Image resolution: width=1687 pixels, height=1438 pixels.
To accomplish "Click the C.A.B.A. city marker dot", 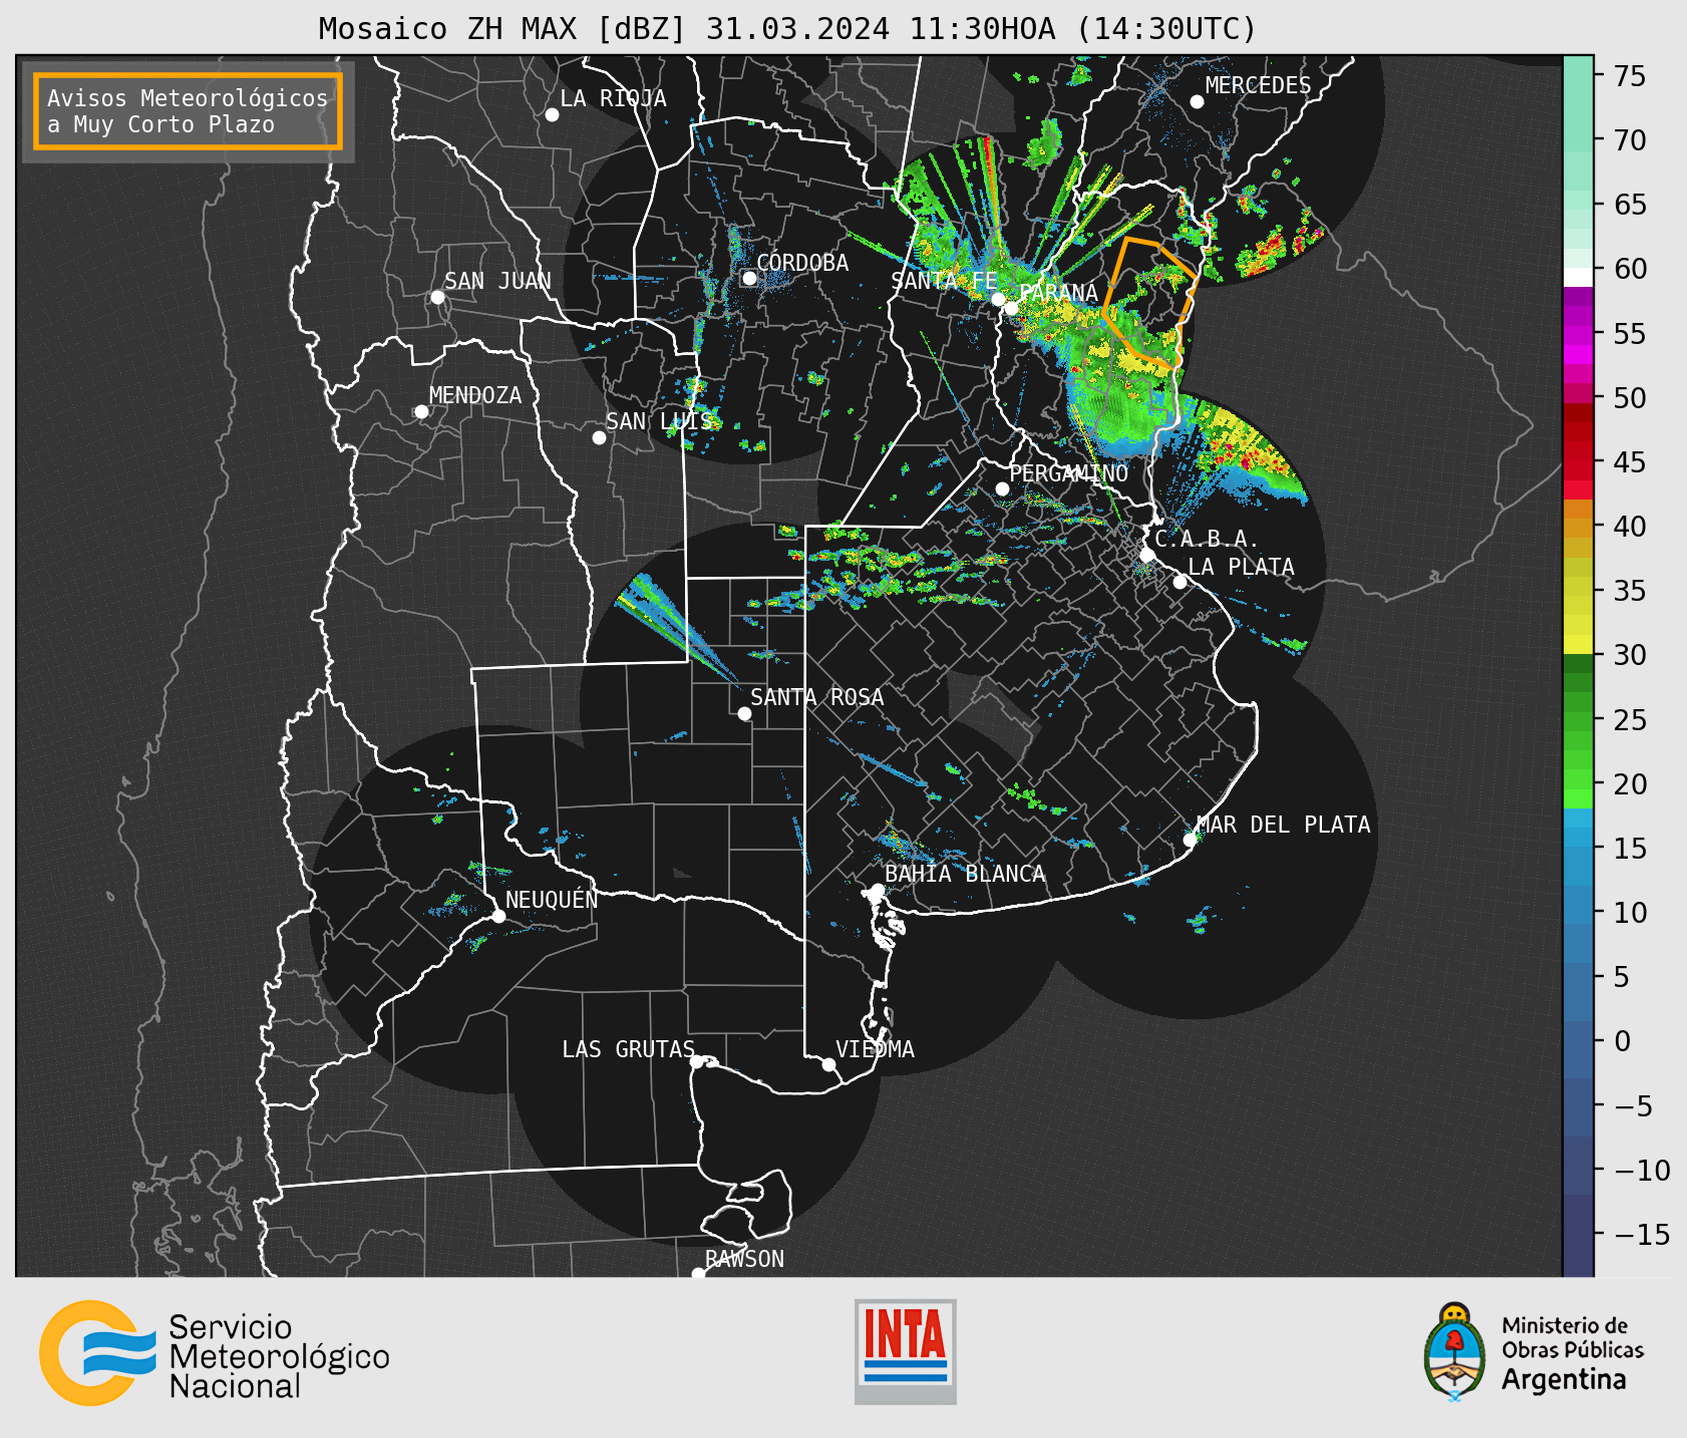I will coord(1147,555).
